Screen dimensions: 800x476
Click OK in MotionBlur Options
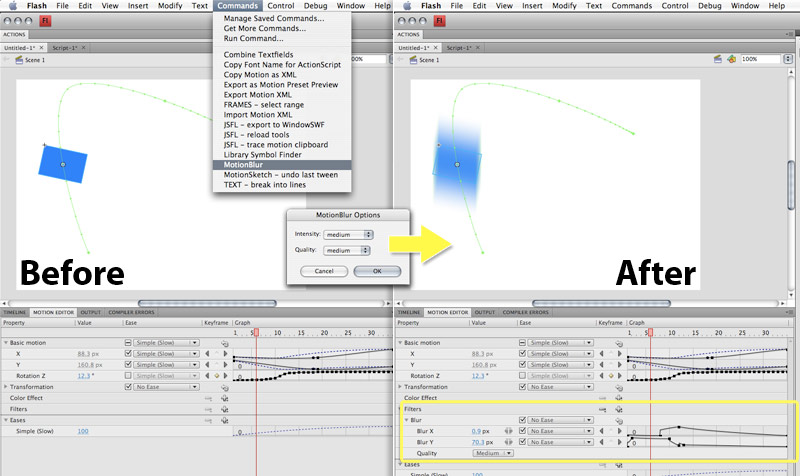[377, 271]
